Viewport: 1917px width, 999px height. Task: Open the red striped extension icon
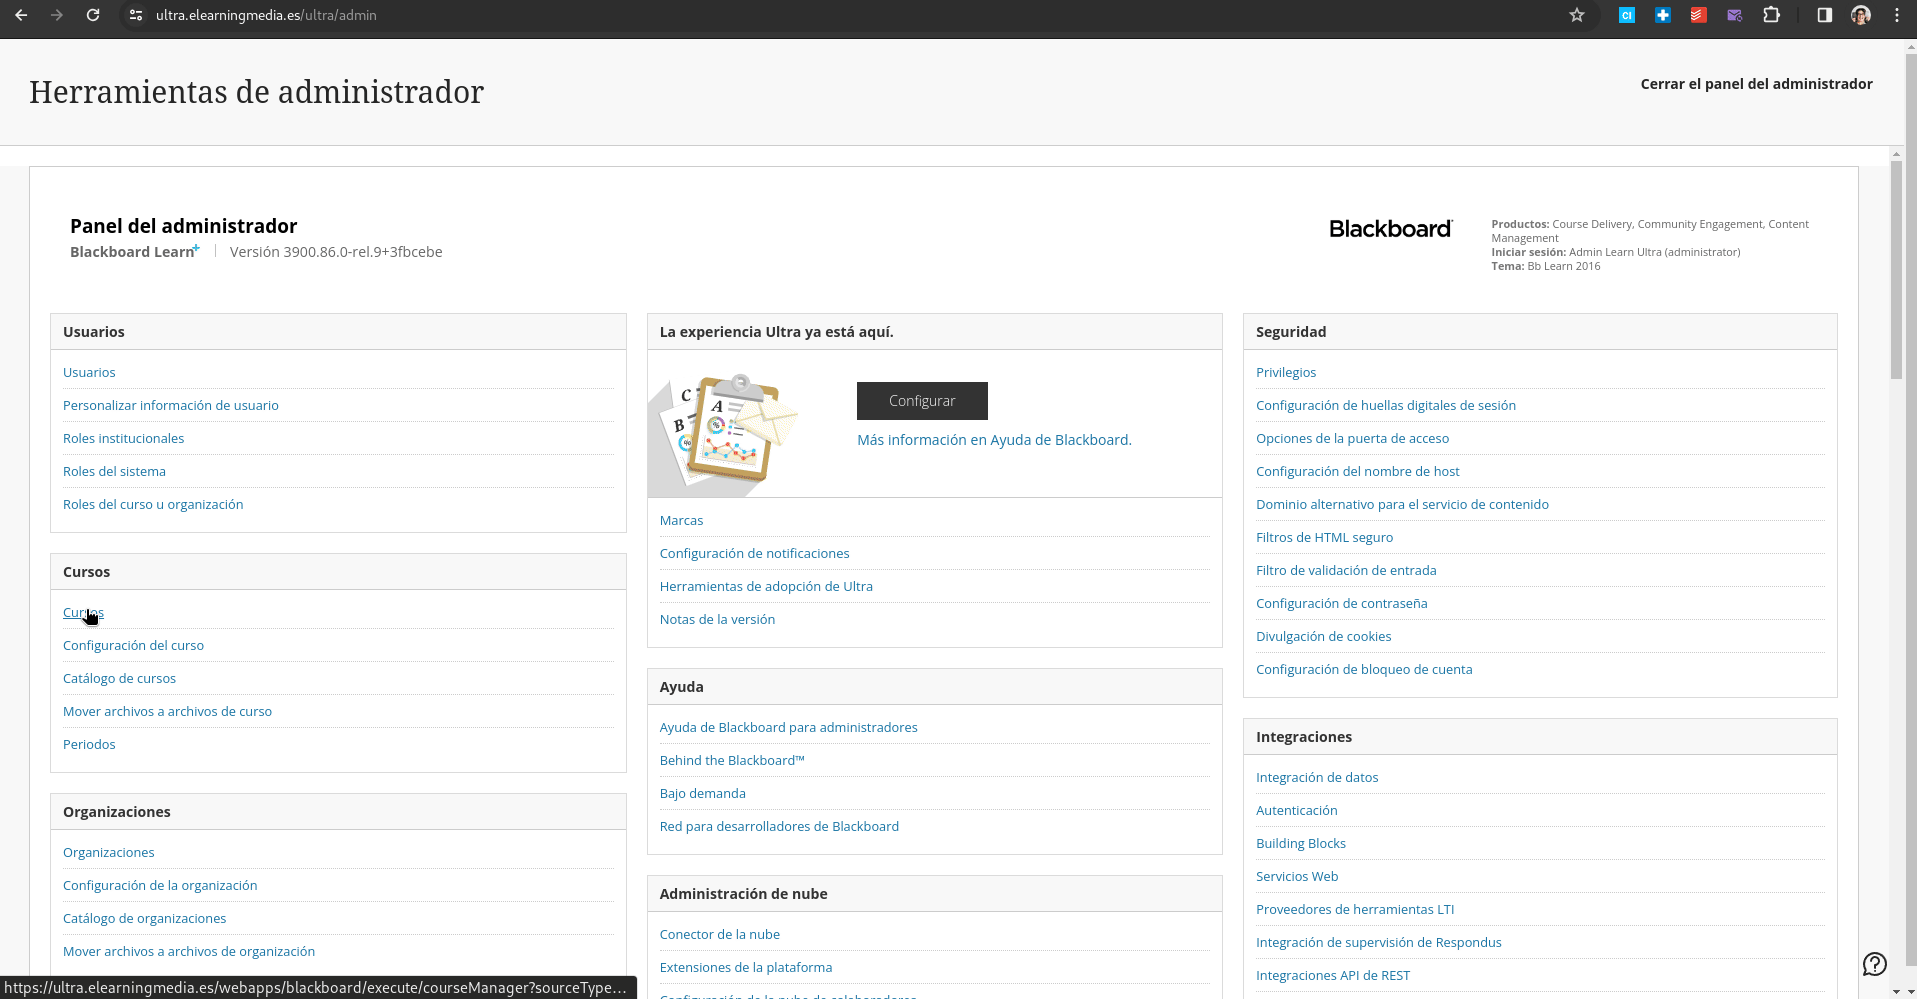point(1699,15)
